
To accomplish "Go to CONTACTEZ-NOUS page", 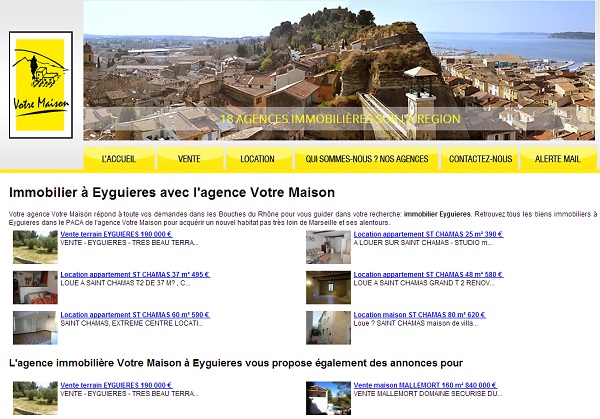I will [x=481, y=158].
